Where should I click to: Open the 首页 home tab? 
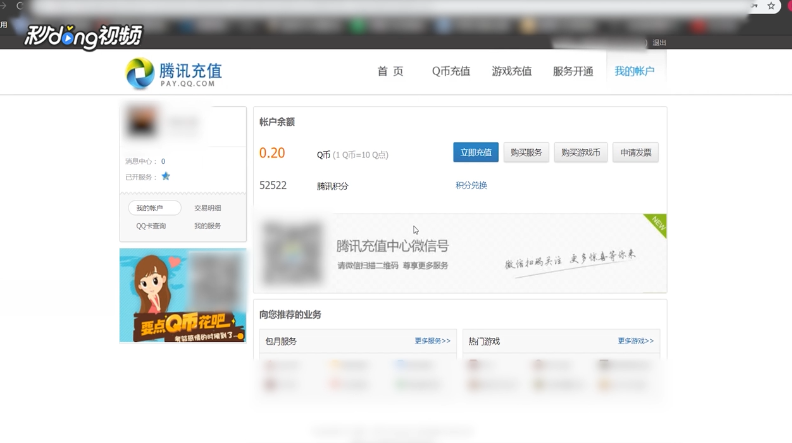point(390,71)
